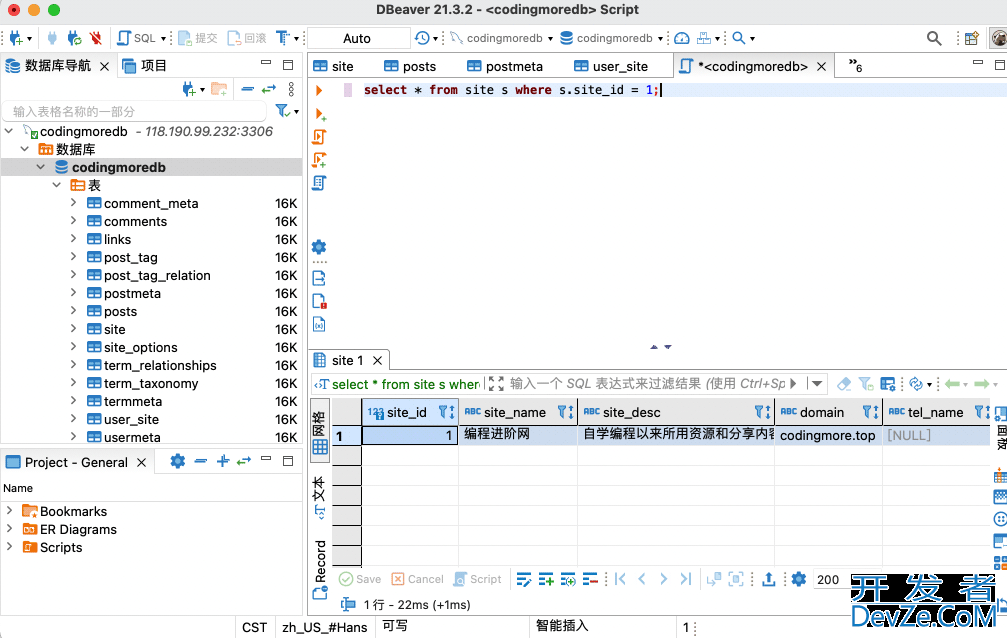Switch results to 文本 text view
Viewport: 1007px width, 638px height.
[319, 497]
